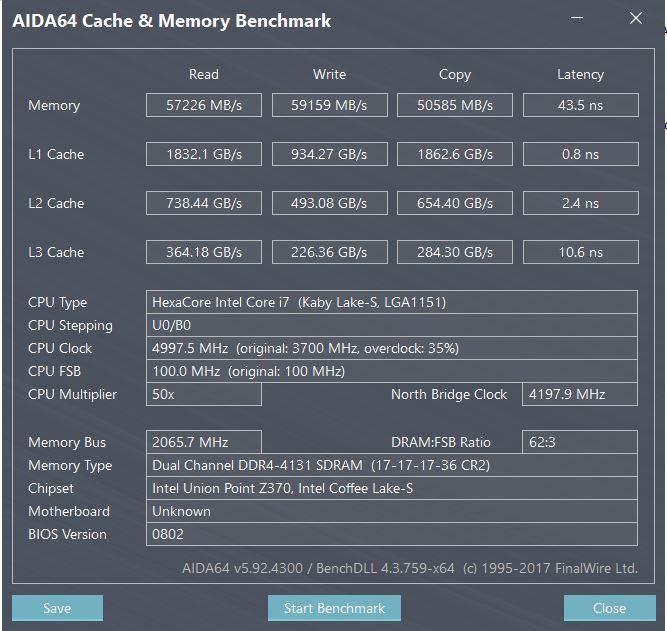The width and height of the screenshot is (667, 631).
Task: Select L2 Cache Read 738.44 GB/s
Action: coord(204,203)
